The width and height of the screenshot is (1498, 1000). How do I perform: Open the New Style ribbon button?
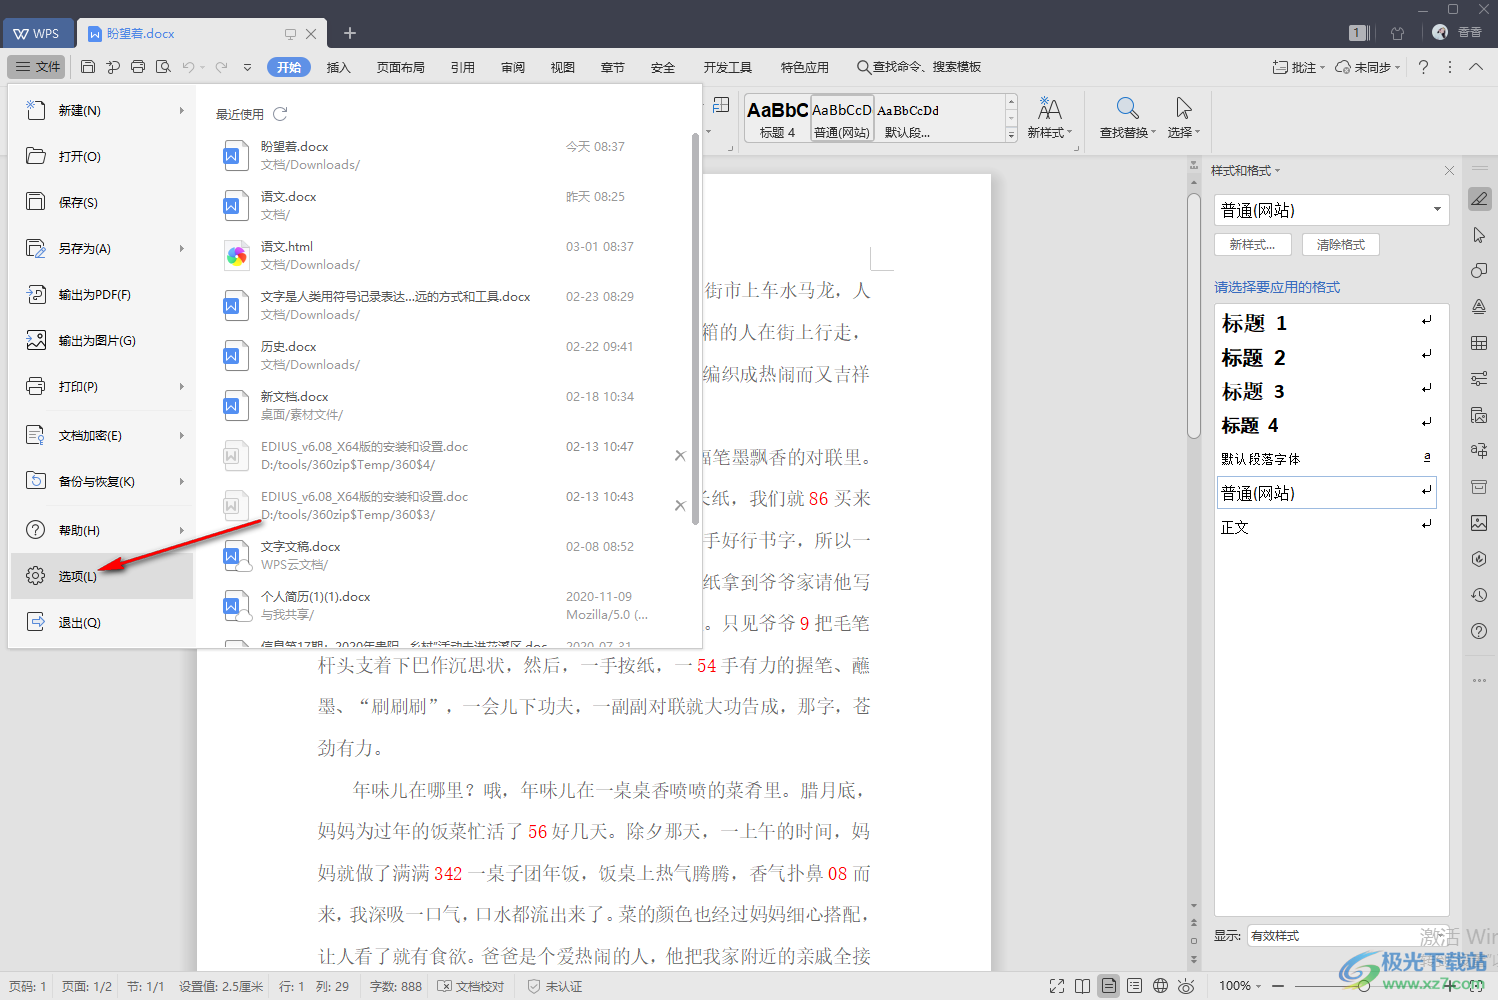click(x=1049, y=117)
